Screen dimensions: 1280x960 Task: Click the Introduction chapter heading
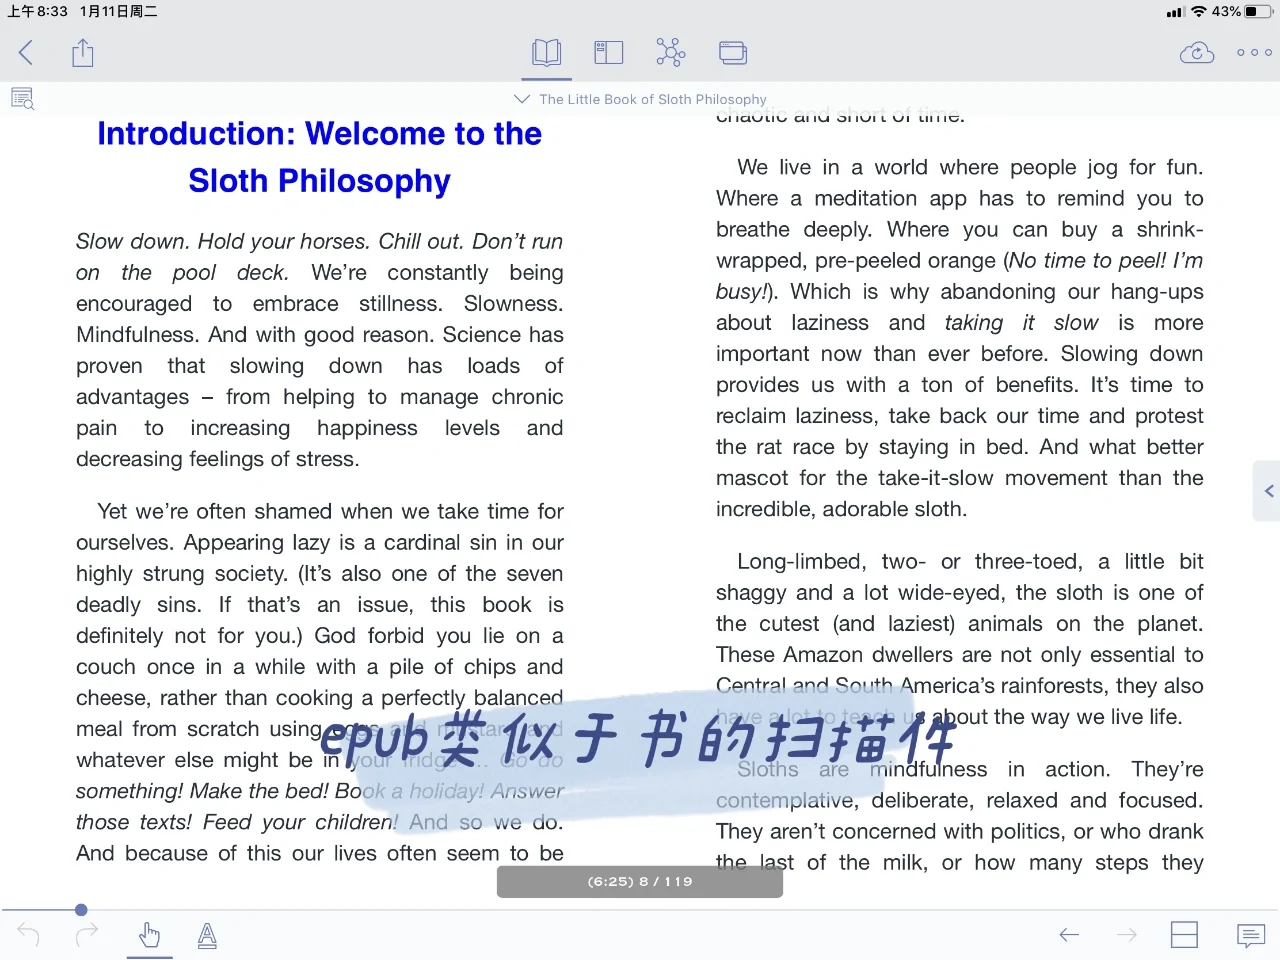[319, 157]
